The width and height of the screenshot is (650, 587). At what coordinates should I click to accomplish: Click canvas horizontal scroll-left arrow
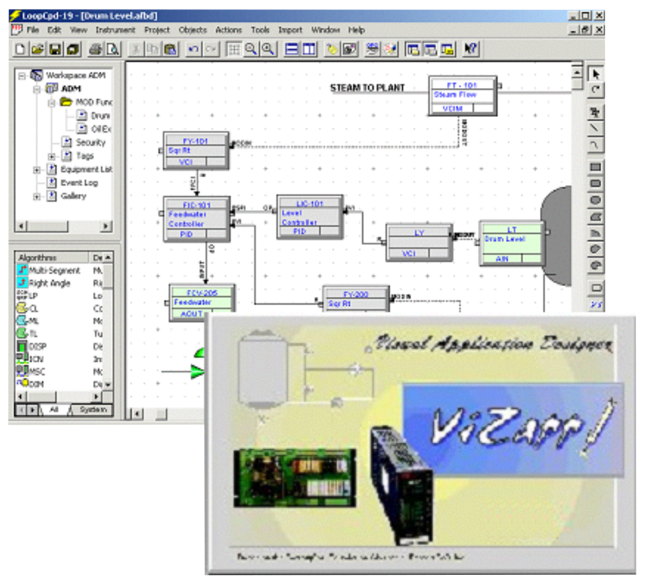pyautogui.click(x=138, y=414)
